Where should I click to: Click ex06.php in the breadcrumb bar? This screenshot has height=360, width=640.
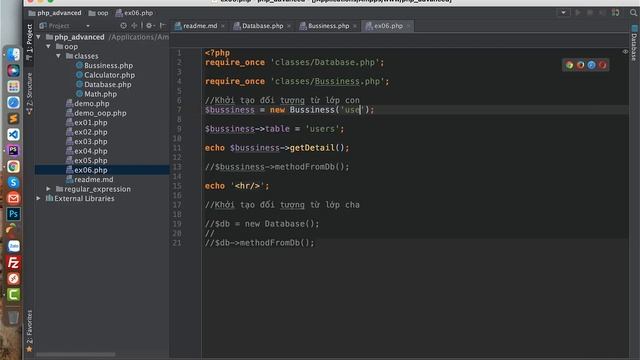[134, 13]
